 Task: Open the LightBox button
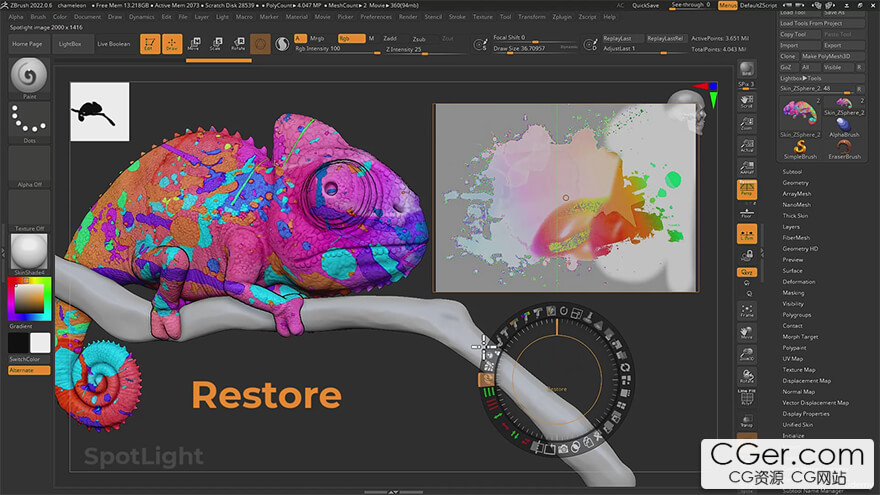click(x=70, y=44)
